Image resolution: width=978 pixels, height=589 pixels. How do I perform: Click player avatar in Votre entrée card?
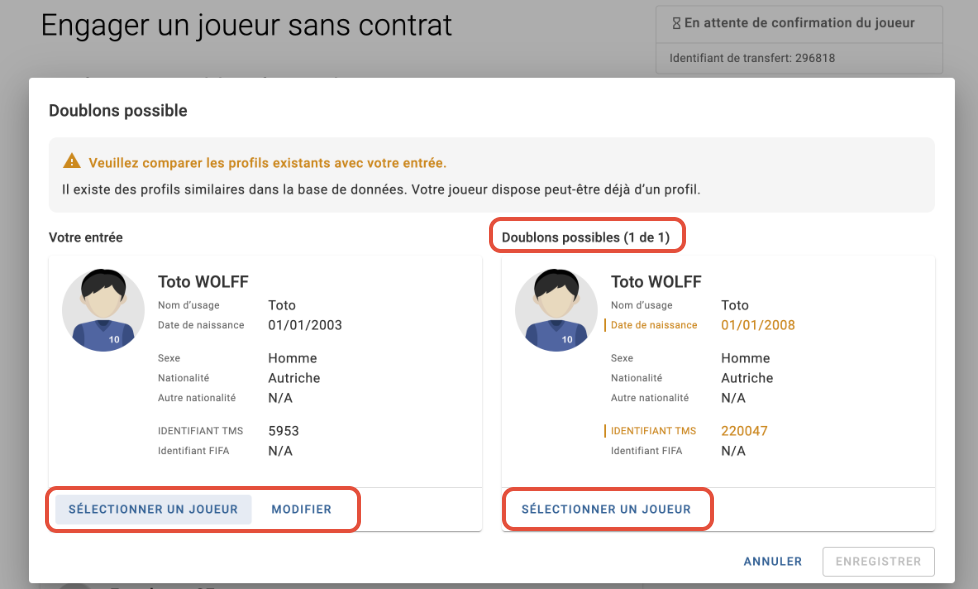(x=103, y=310)
